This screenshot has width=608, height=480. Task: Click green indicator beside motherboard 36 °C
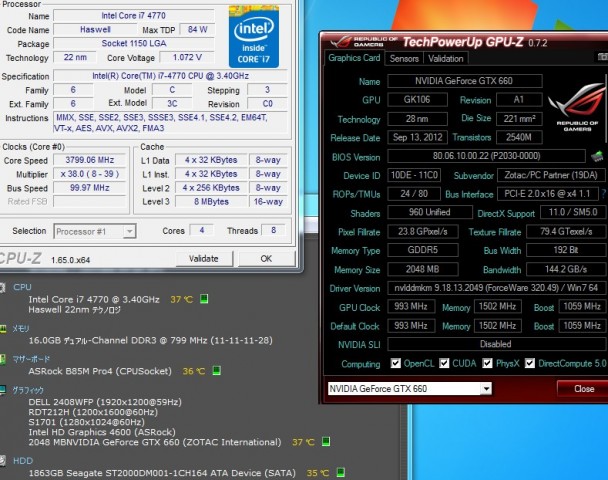tap(217, 371)
